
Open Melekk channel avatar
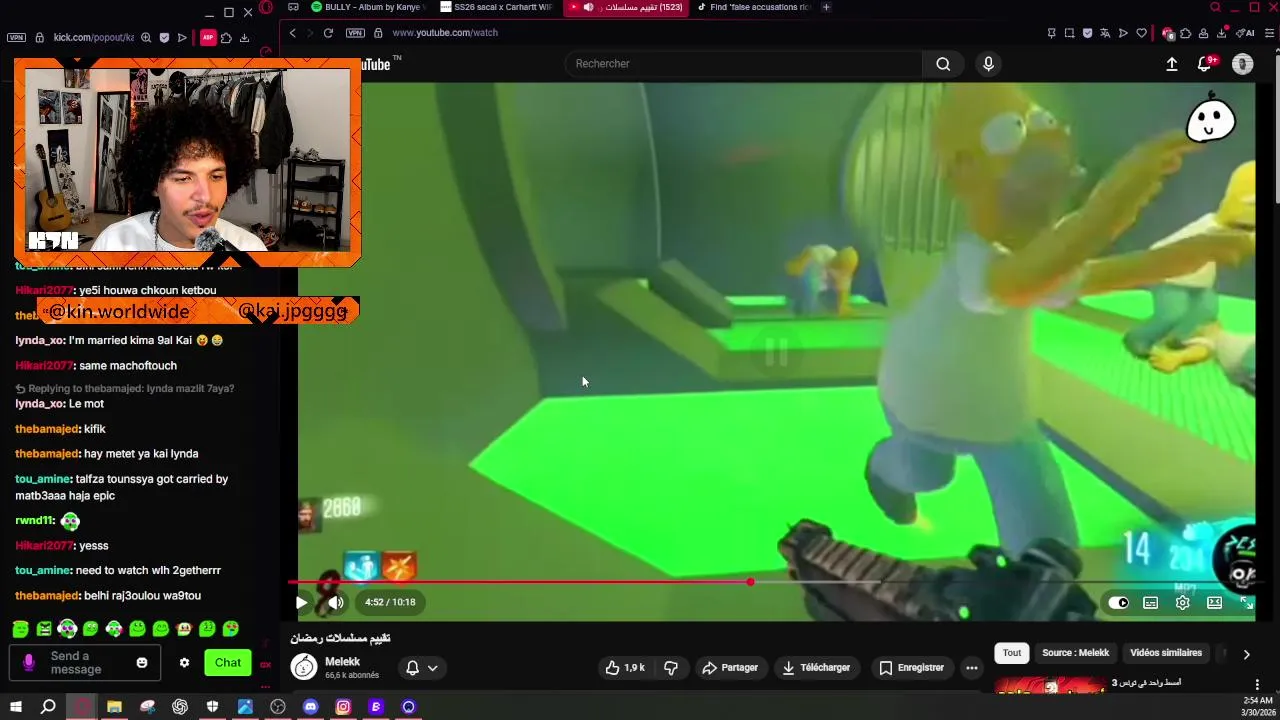[x=304, y=667]
